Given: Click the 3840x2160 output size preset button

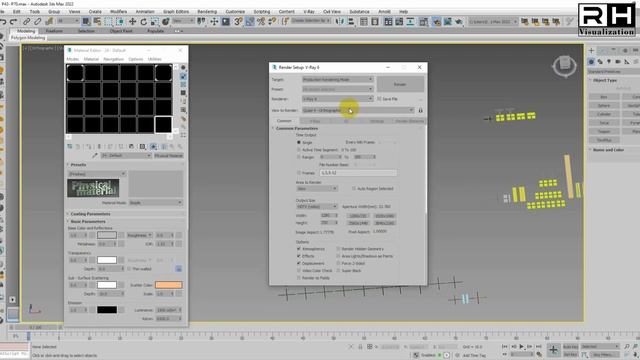Looking at the screenshot, I should 384,223.
